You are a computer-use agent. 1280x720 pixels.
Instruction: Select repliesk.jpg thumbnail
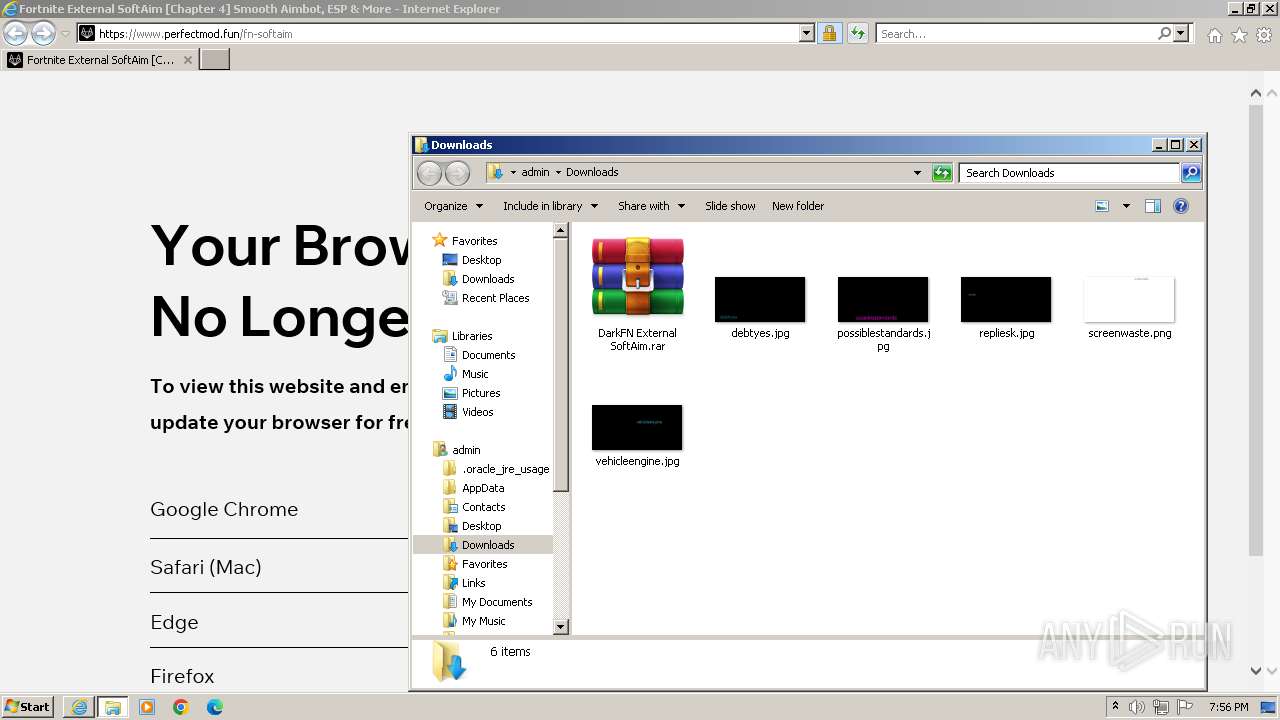(1006, 300)
